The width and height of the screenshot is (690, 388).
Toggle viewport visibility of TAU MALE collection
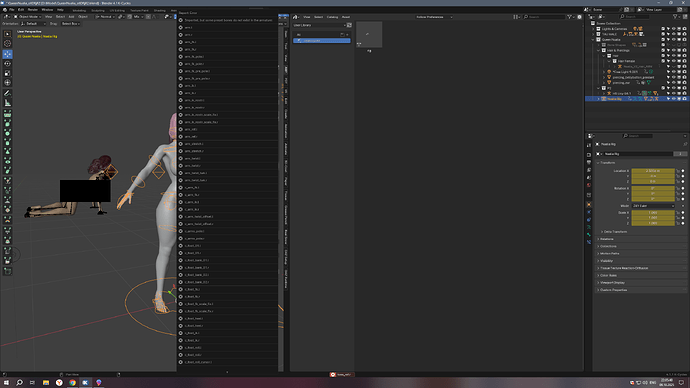coord(673,34)
